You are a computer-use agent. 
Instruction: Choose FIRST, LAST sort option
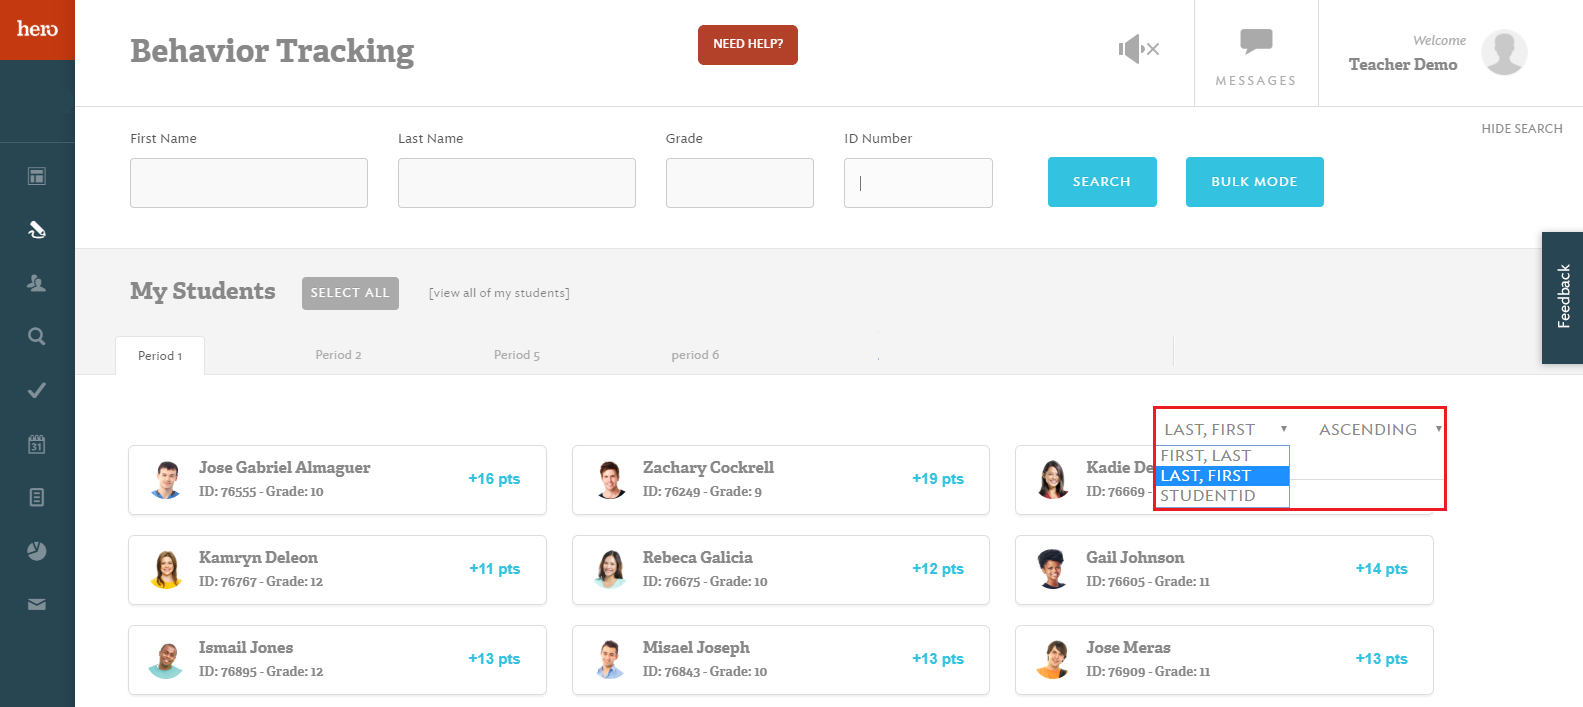point(1223,456)
